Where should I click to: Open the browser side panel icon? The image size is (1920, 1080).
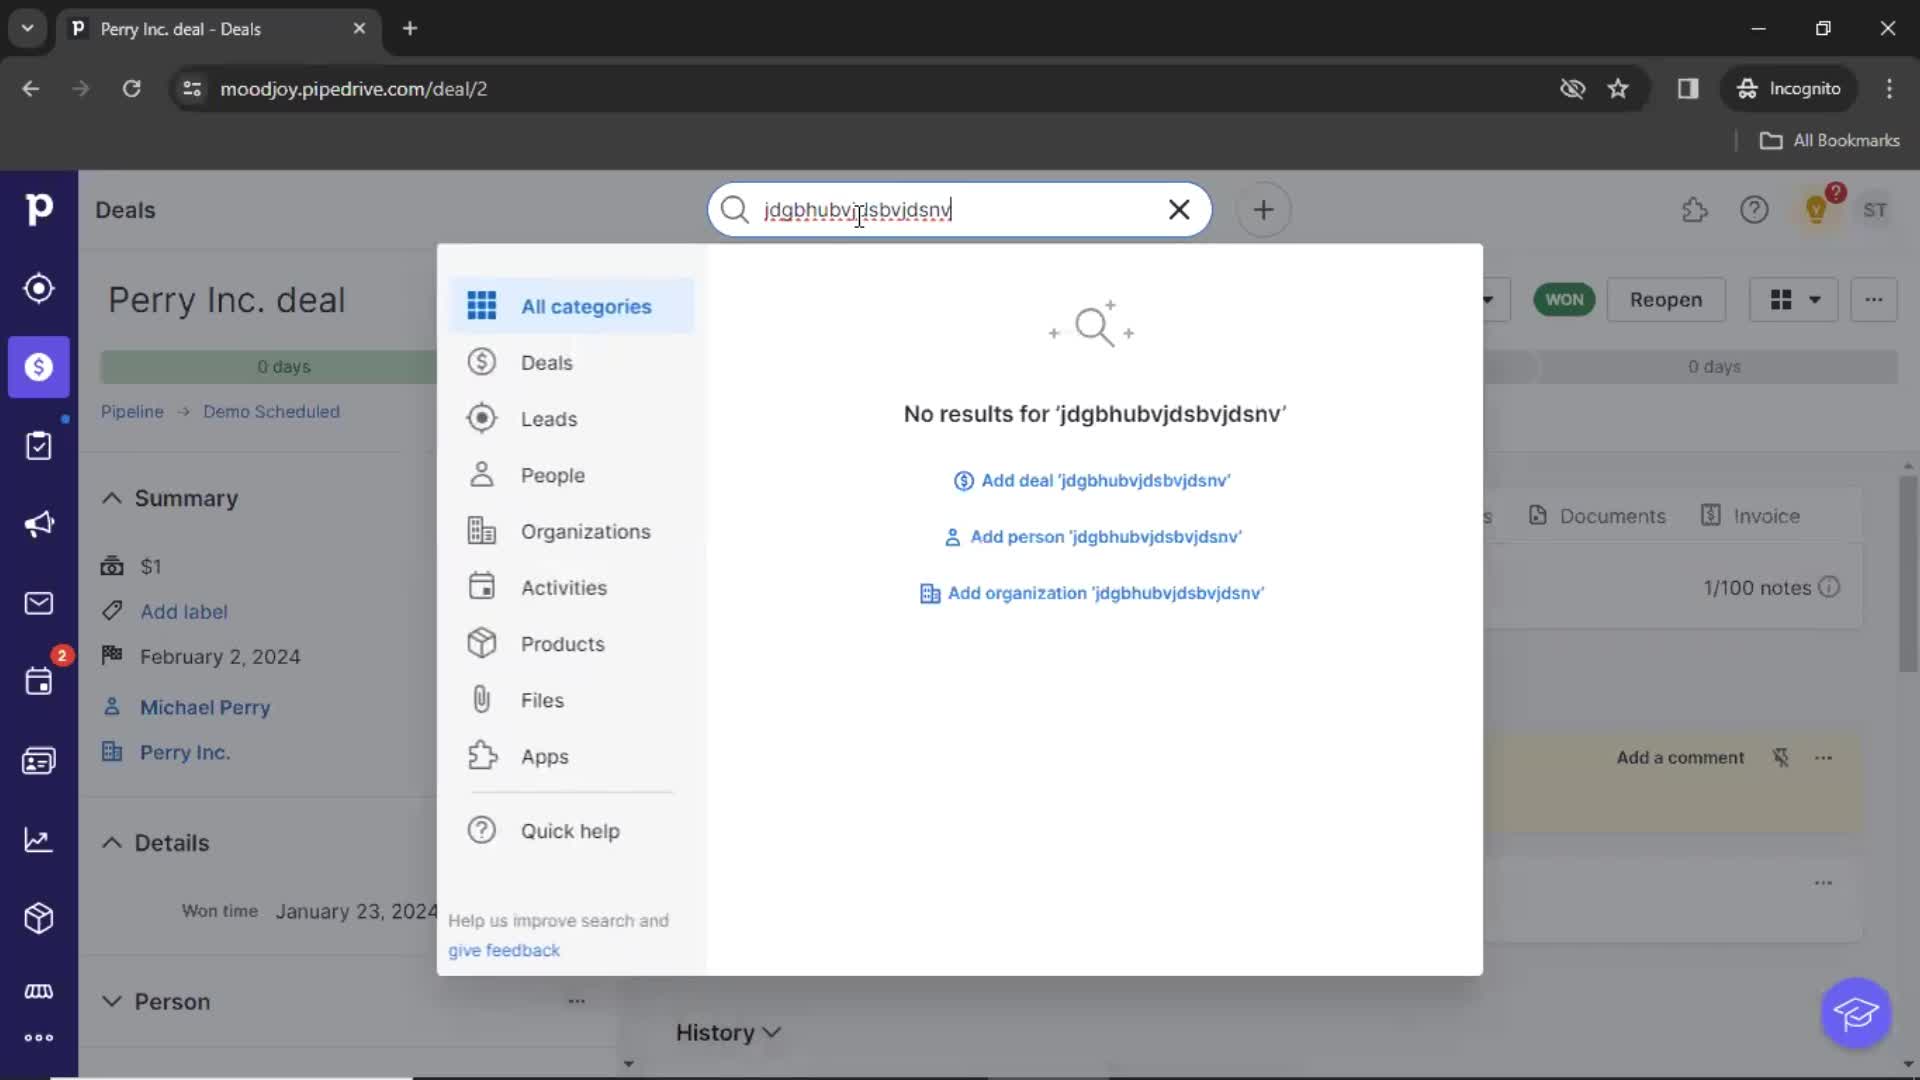pyautogui.click(x=1688, y=89)
